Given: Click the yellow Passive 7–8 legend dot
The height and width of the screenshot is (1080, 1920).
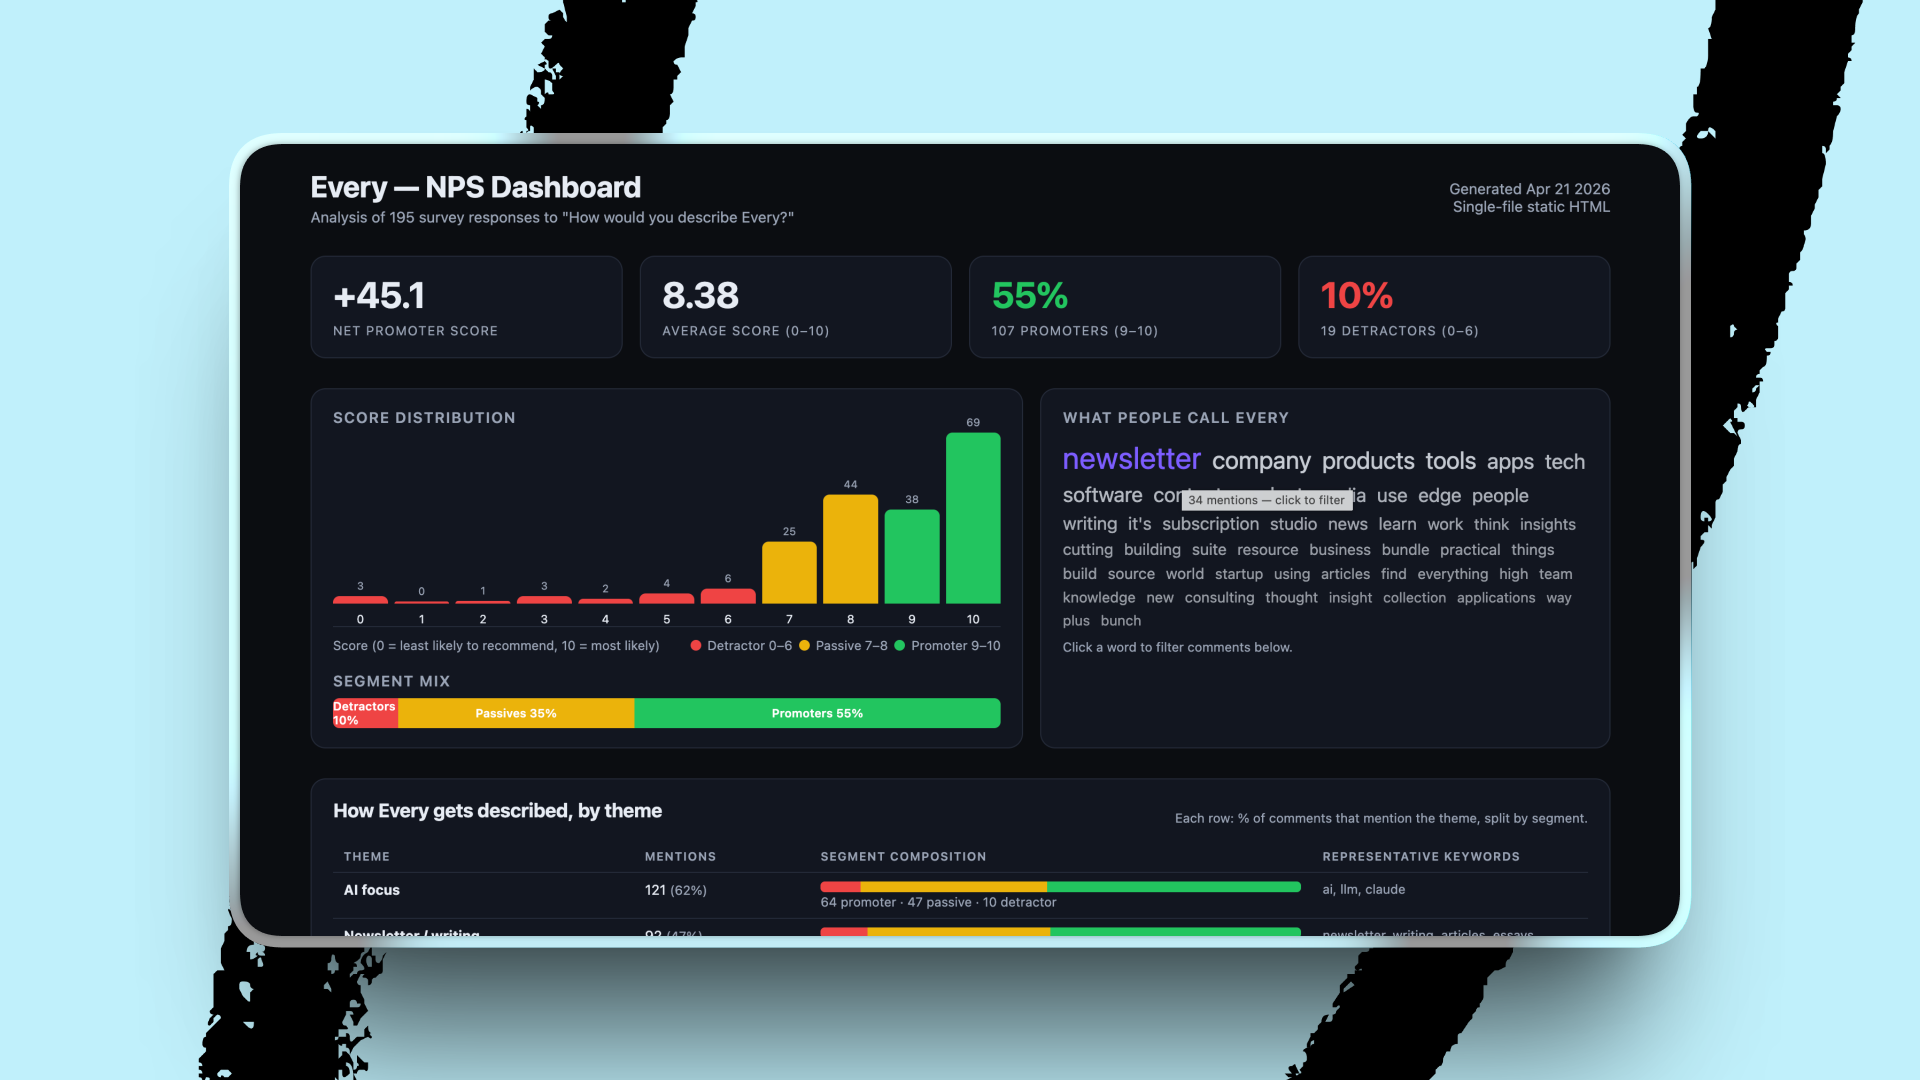Looking at the screenshot, I should click(804, 646).
